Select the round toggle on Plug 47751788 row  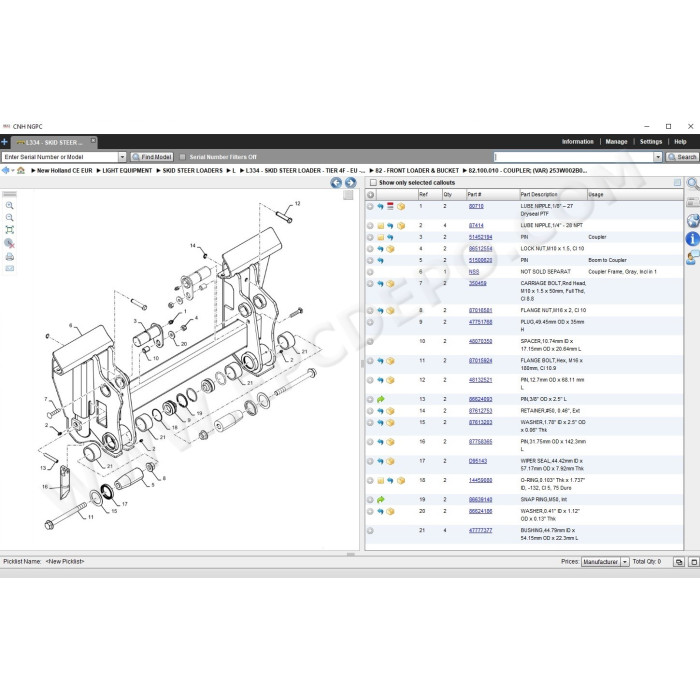pos(370,322)
